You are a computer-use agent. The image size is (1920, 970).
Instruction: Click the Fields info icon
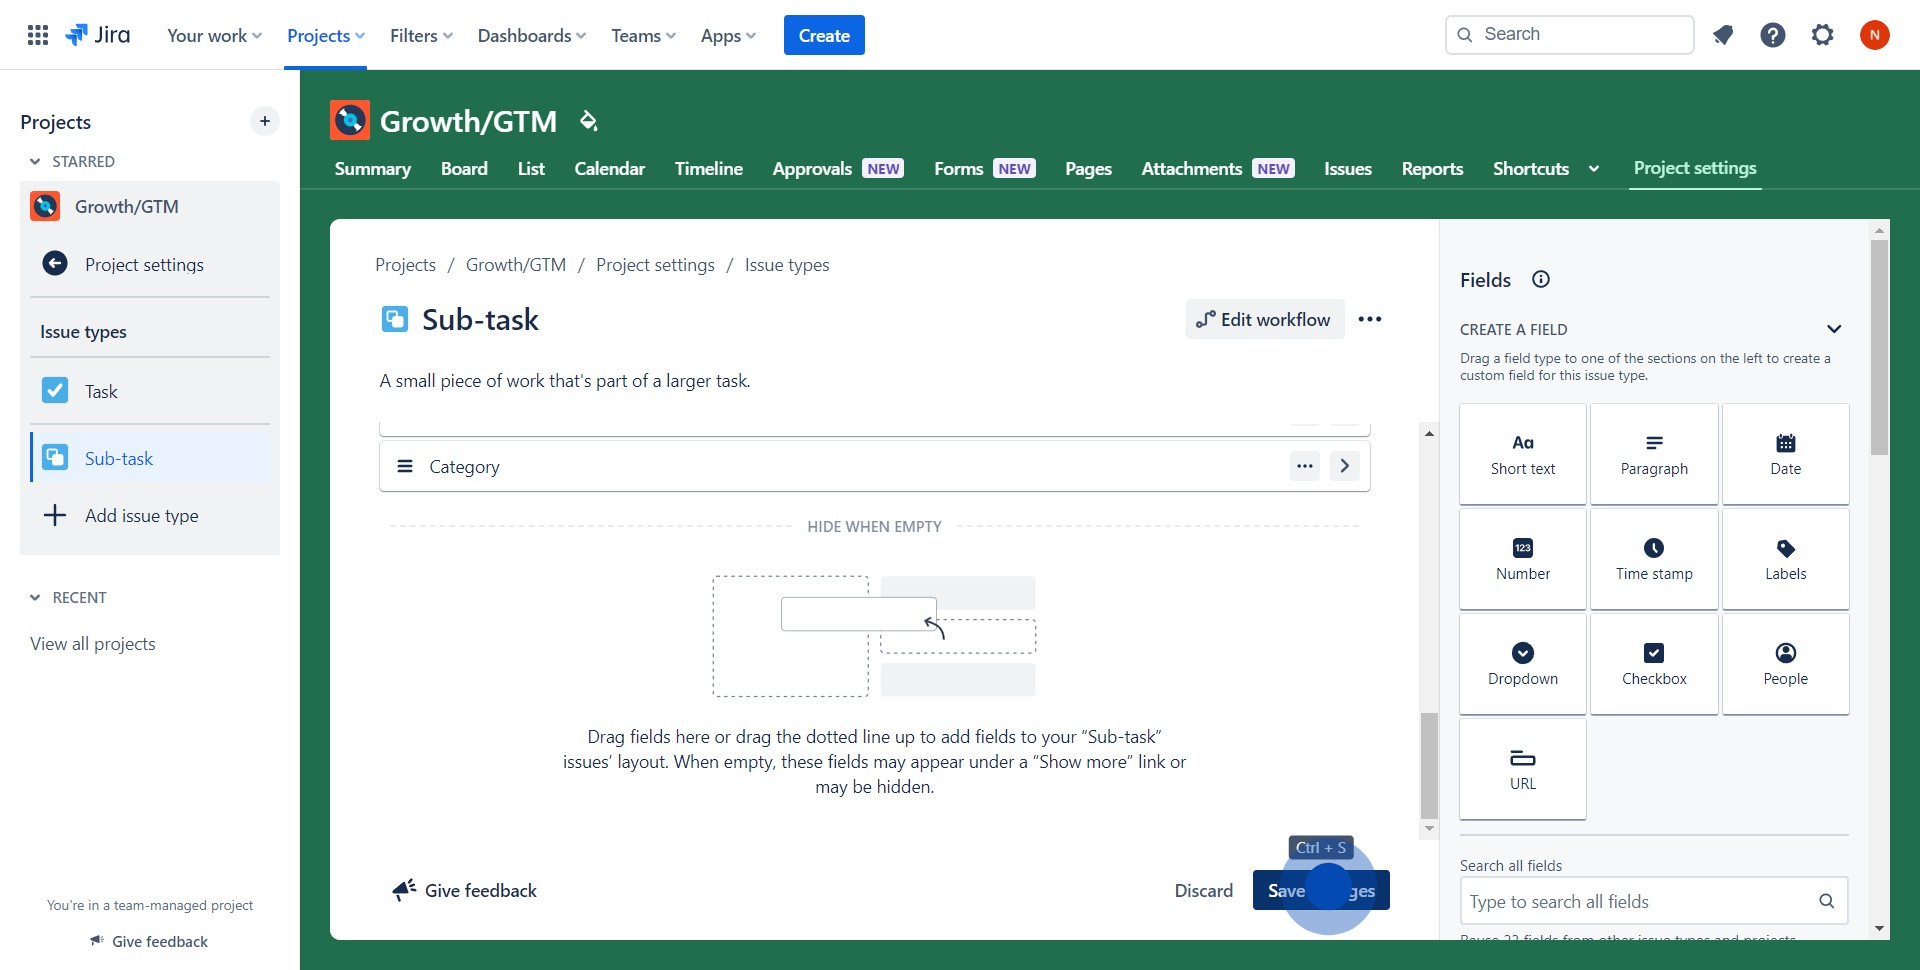(1541, 280)
